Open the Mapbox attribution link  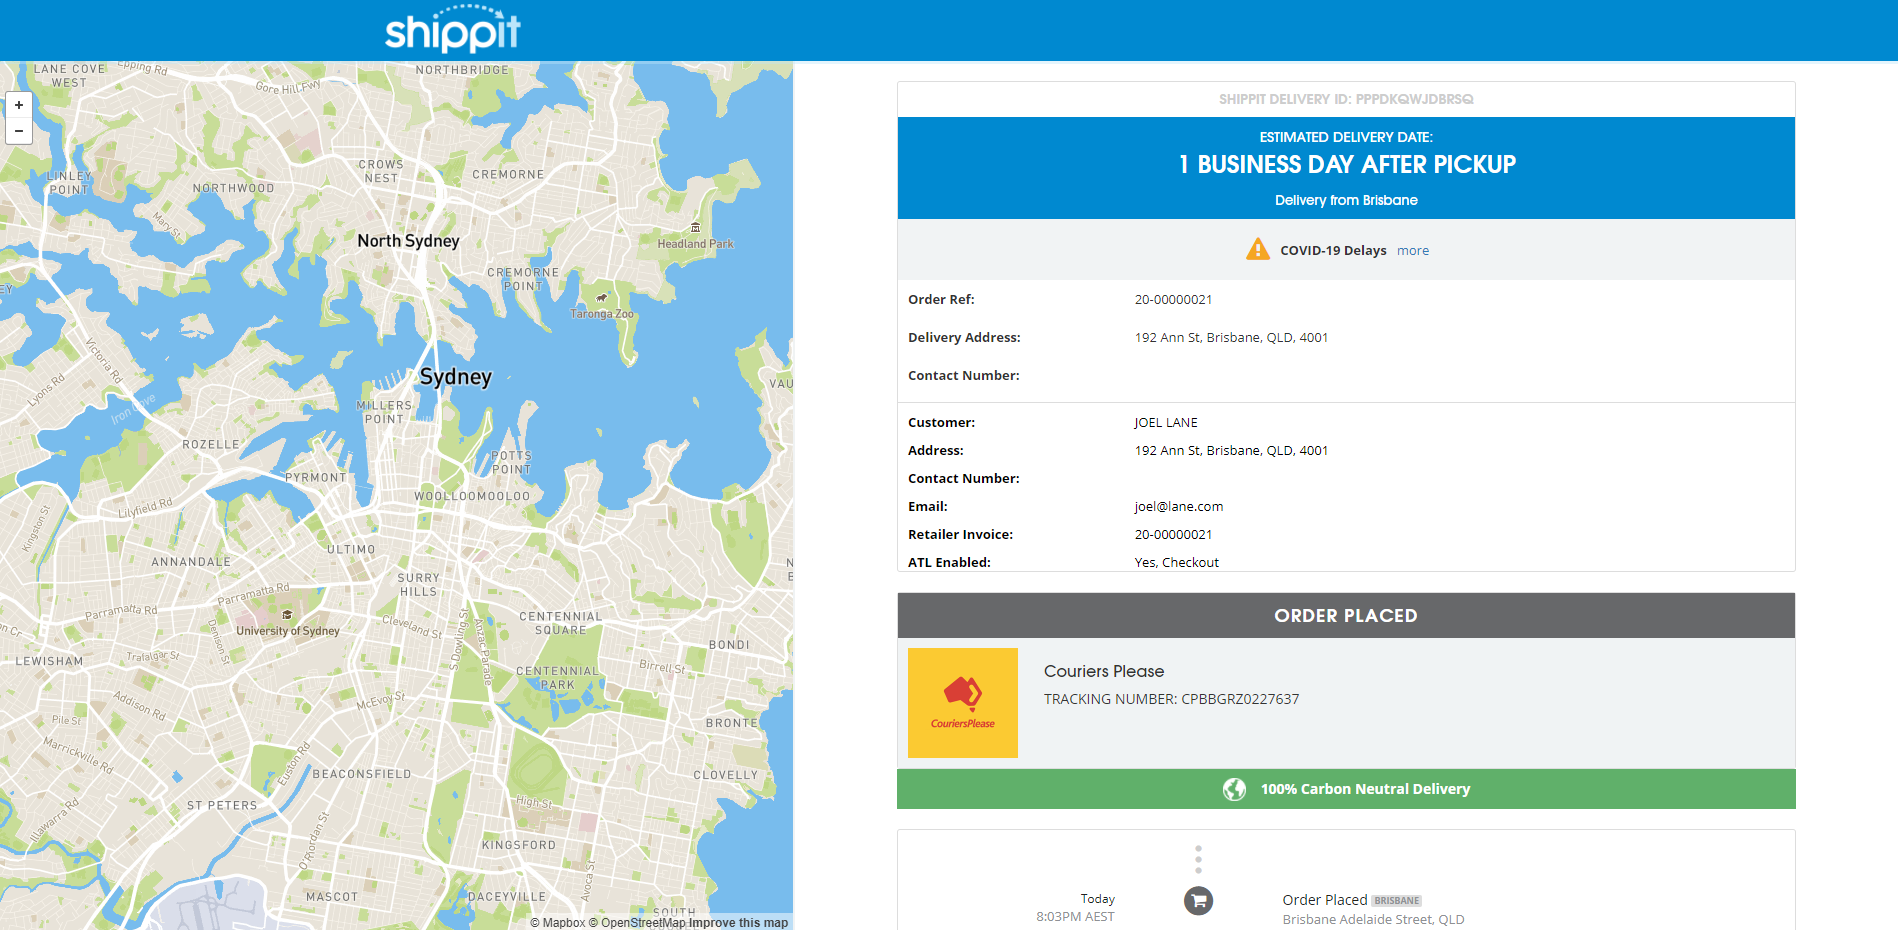[557, 923]
